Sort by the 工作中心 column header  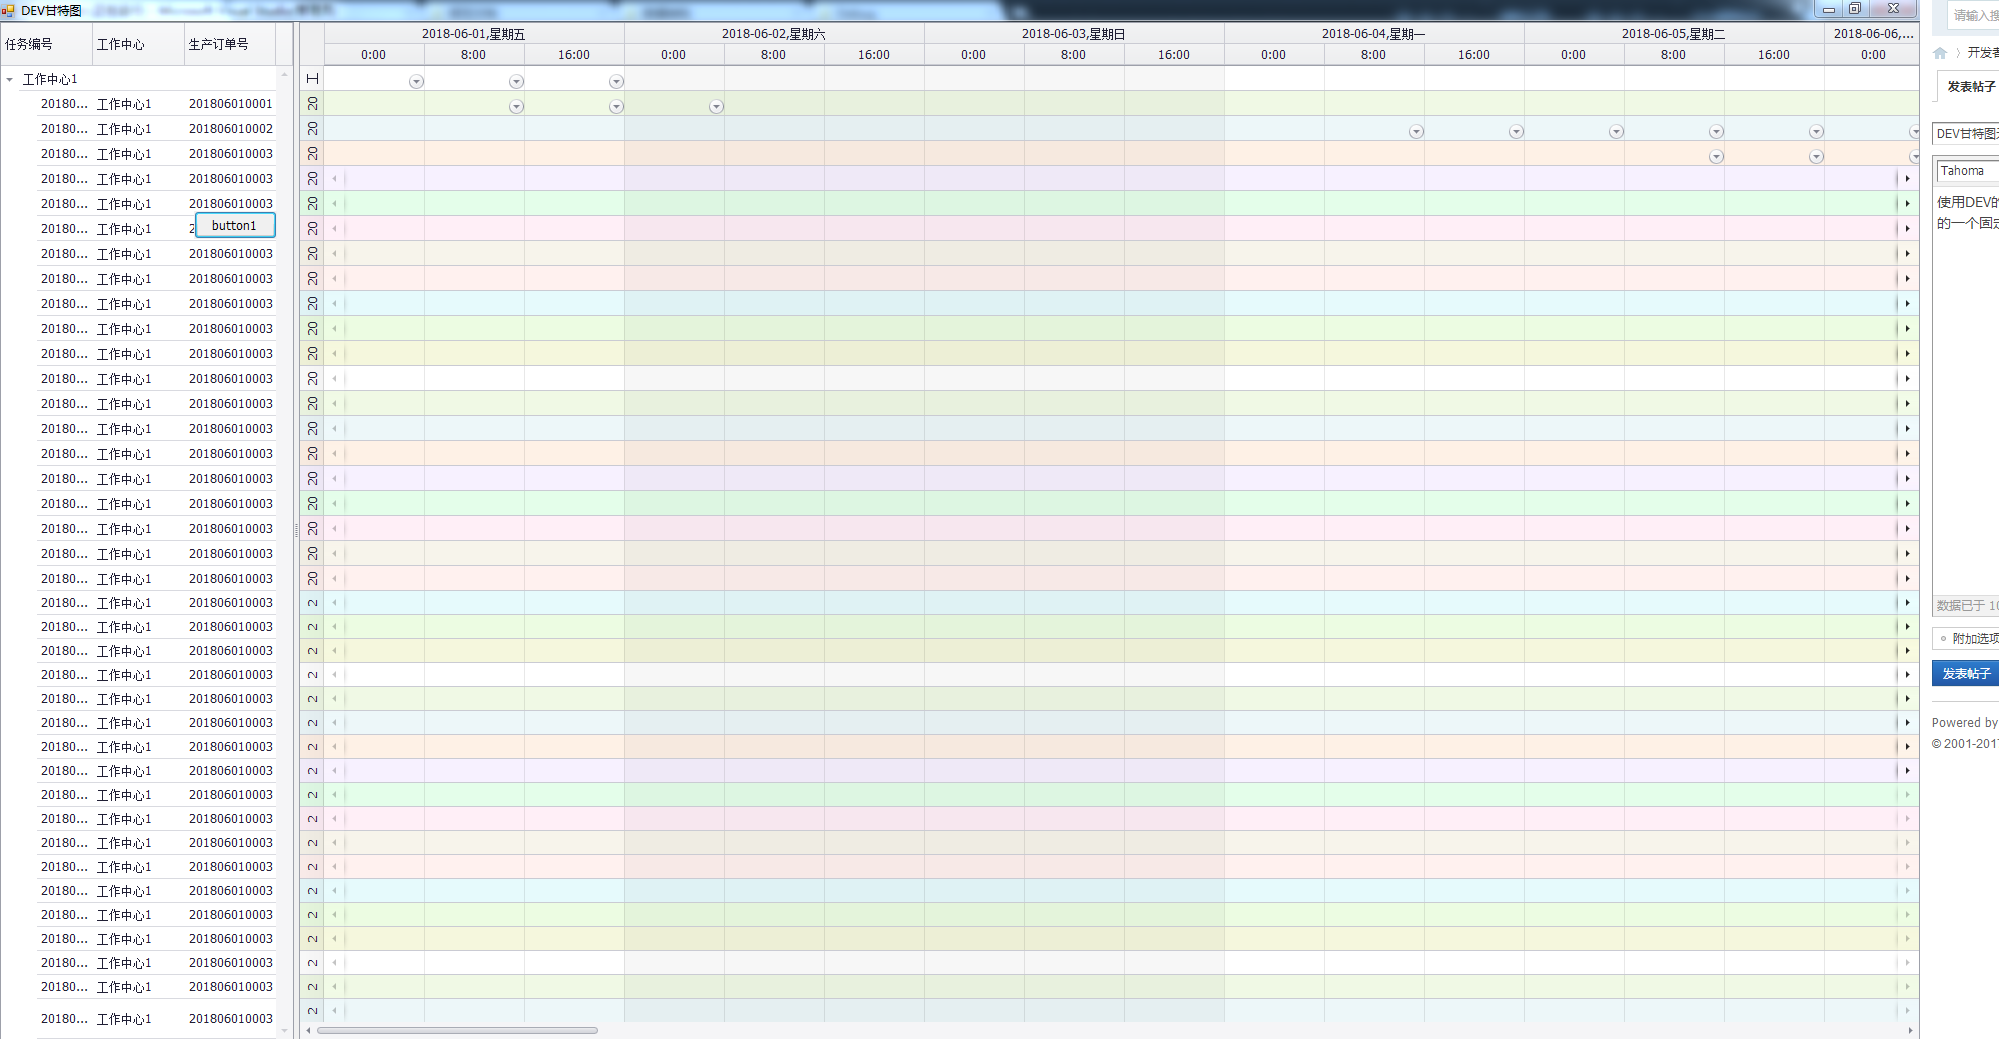point(137,44)
